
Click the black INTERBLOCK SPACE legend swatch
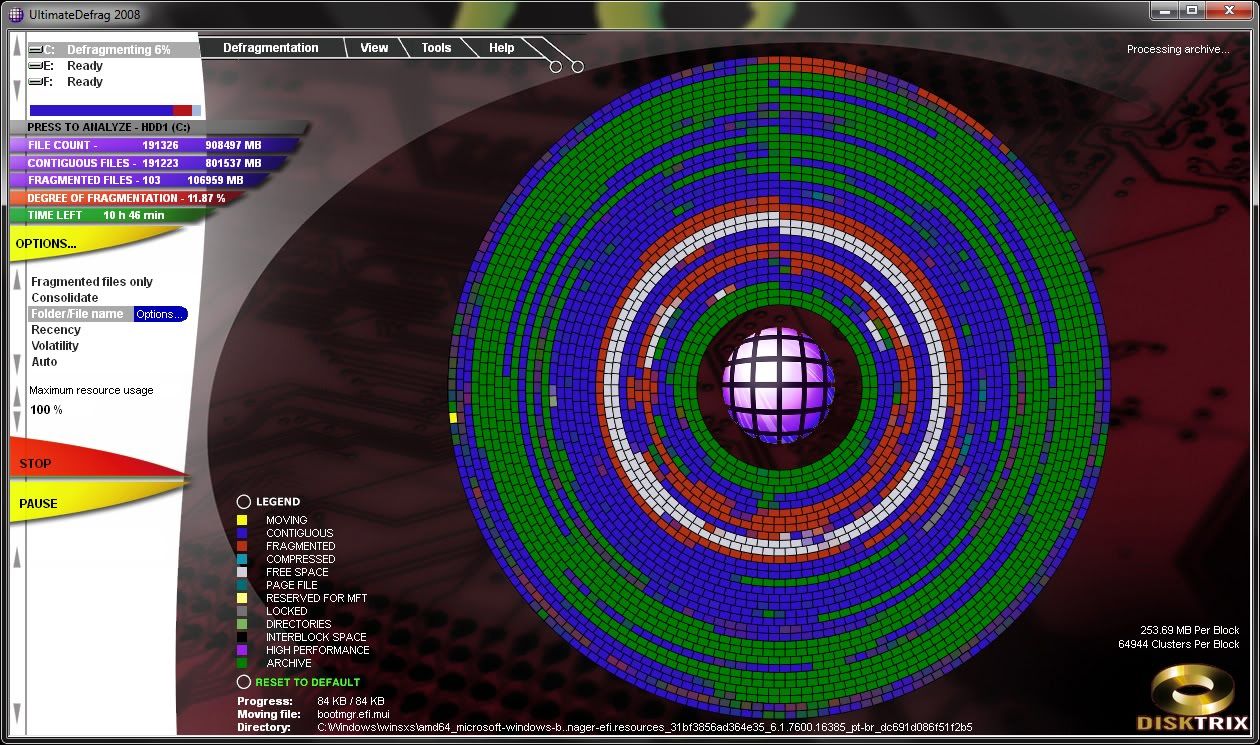(x=242, y=637)
